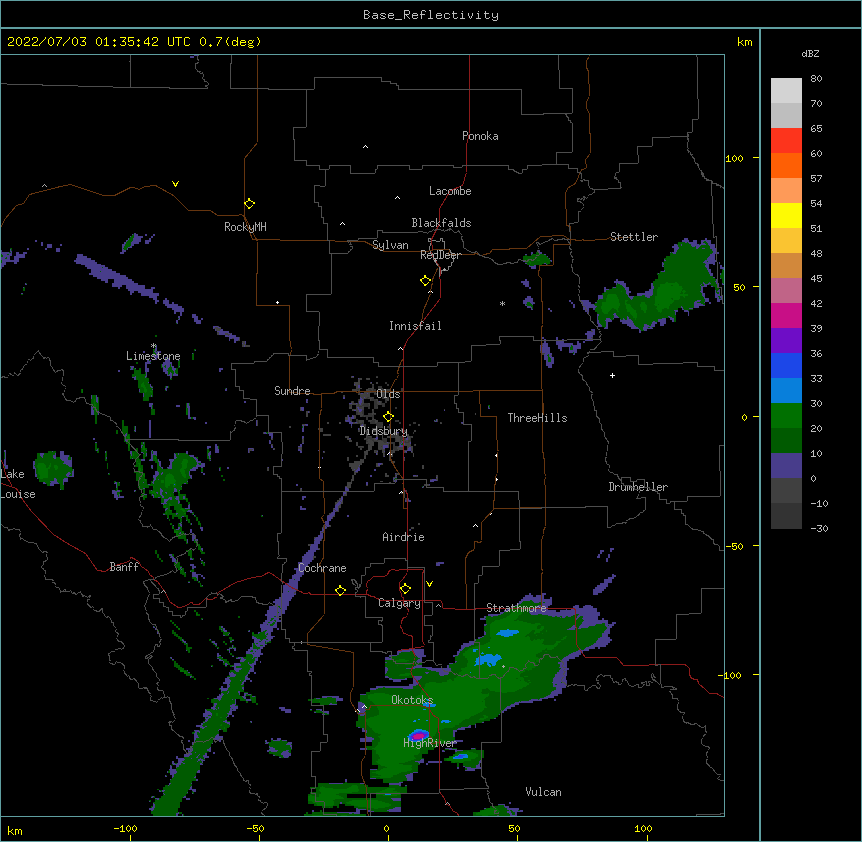Click the magenta storm core near HighRiver
The image size is (862, 842).
419,735
